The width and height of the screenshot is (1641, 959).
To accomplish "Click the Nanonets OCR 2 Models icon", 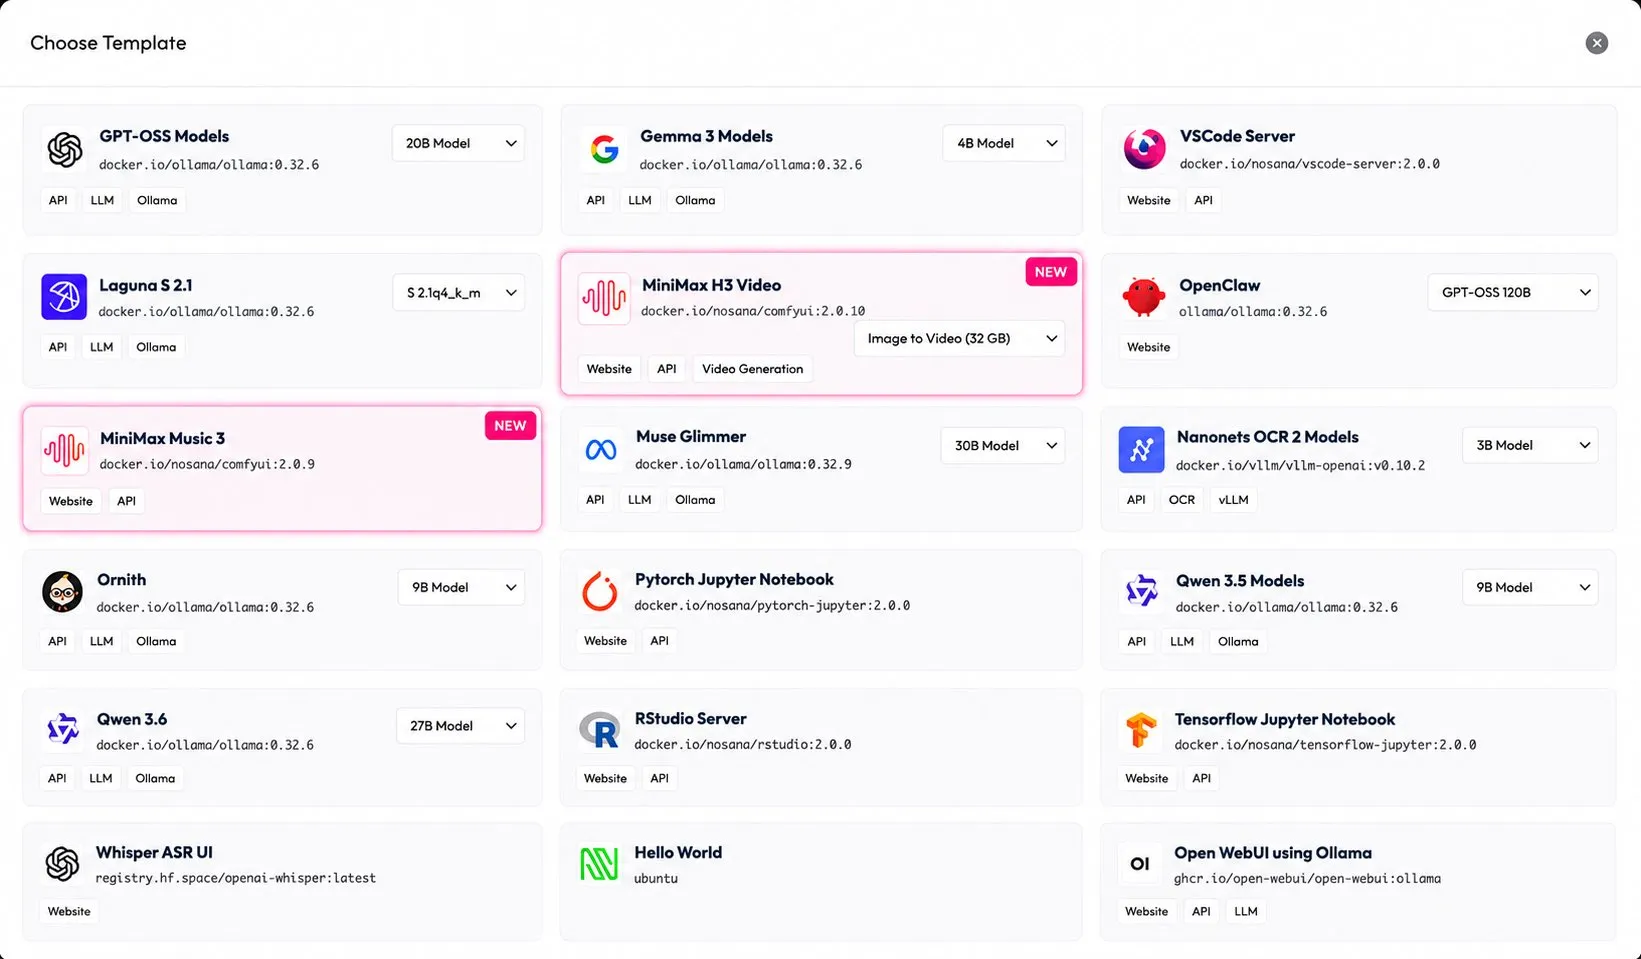I will 1141,450.
